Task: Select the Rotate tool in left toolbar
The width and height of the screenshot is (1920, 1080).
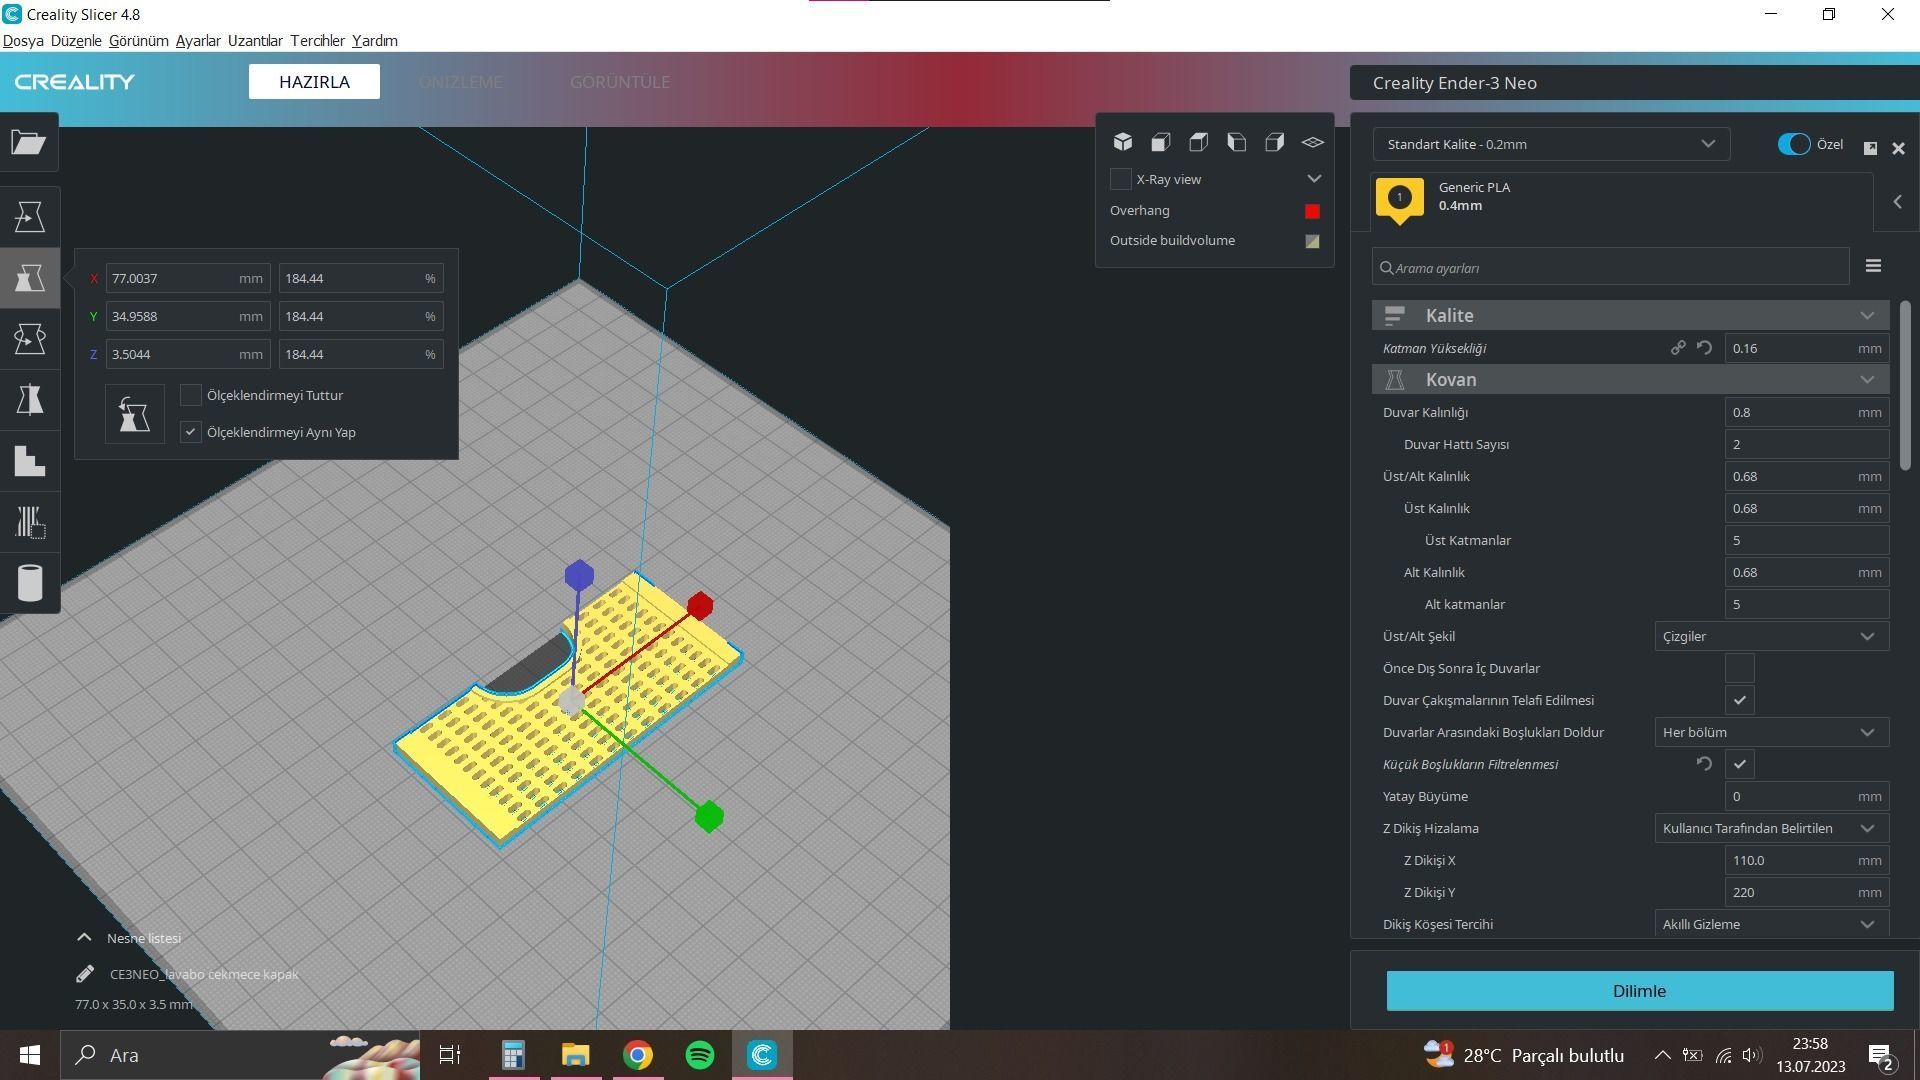Action: click(x=29, y=339)
